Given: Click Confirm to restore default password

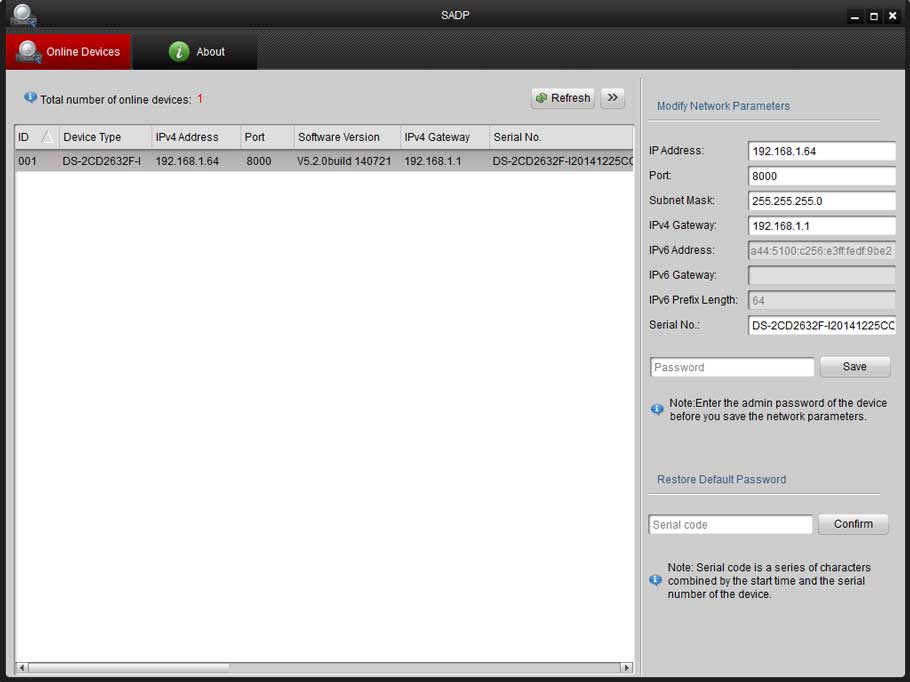Looking at the screenshot, I should [853, 524].
